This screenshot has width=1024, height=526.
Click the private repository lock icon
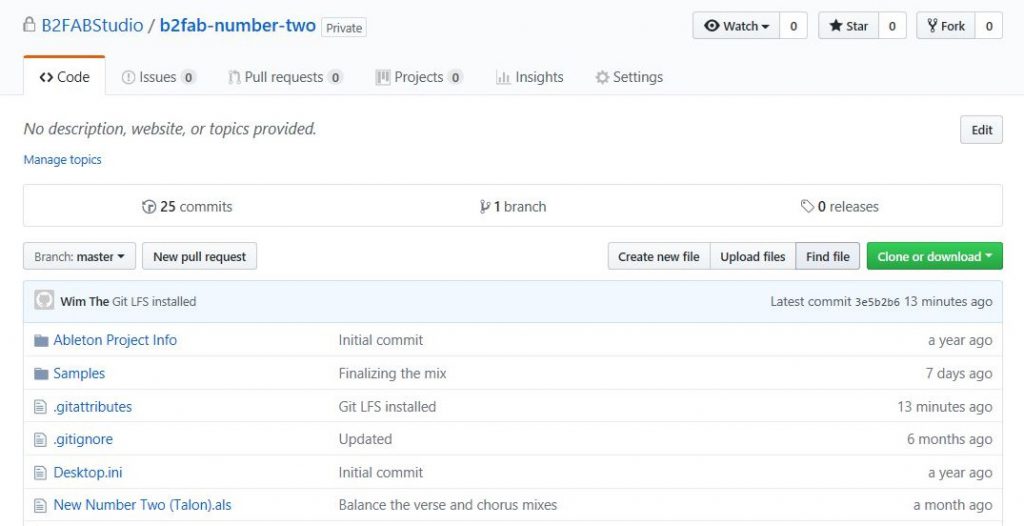[x=29, y=25]
